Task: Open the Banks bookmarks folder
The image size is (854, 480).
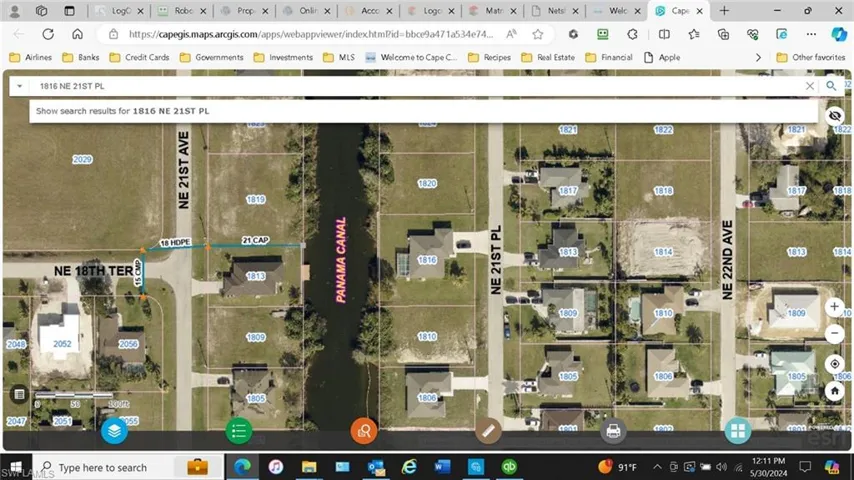Action: click(81, 57)
